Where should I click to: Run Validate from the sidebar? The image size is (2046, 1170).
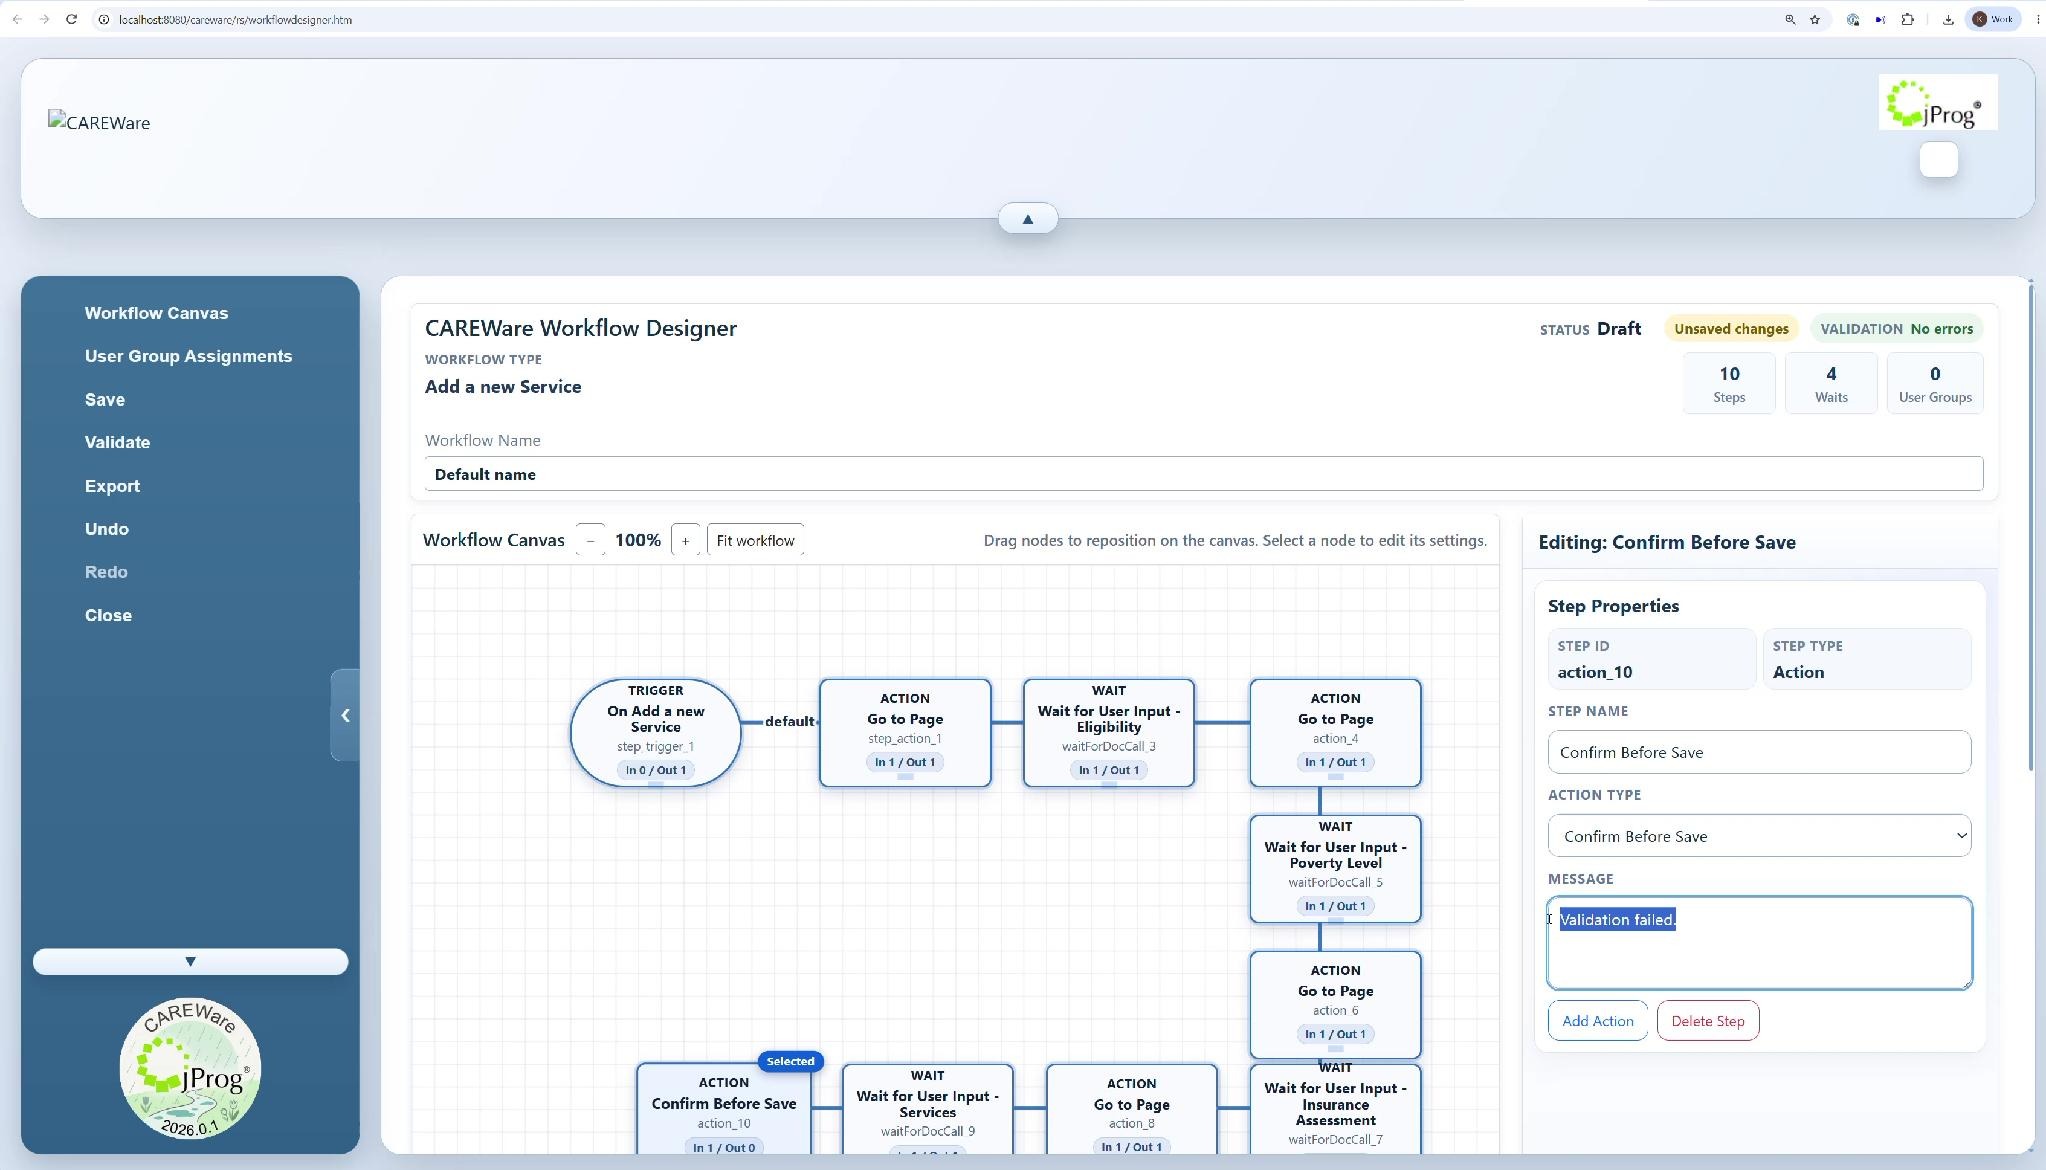[117, 442]
